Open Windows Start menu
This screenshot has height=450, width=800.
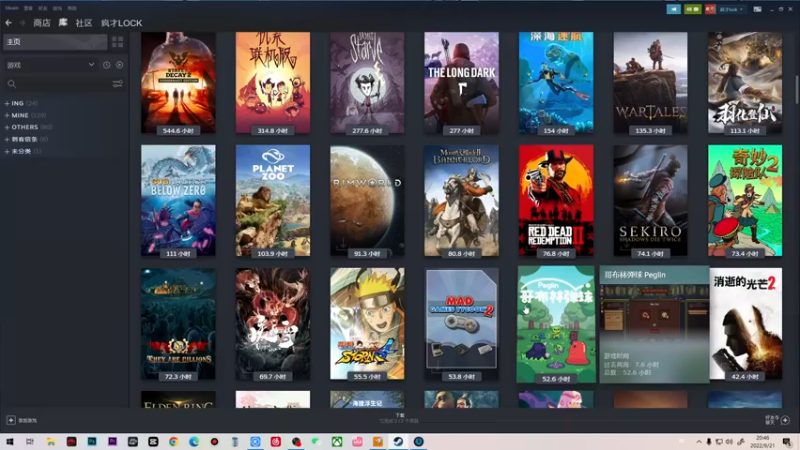(10, 441)
